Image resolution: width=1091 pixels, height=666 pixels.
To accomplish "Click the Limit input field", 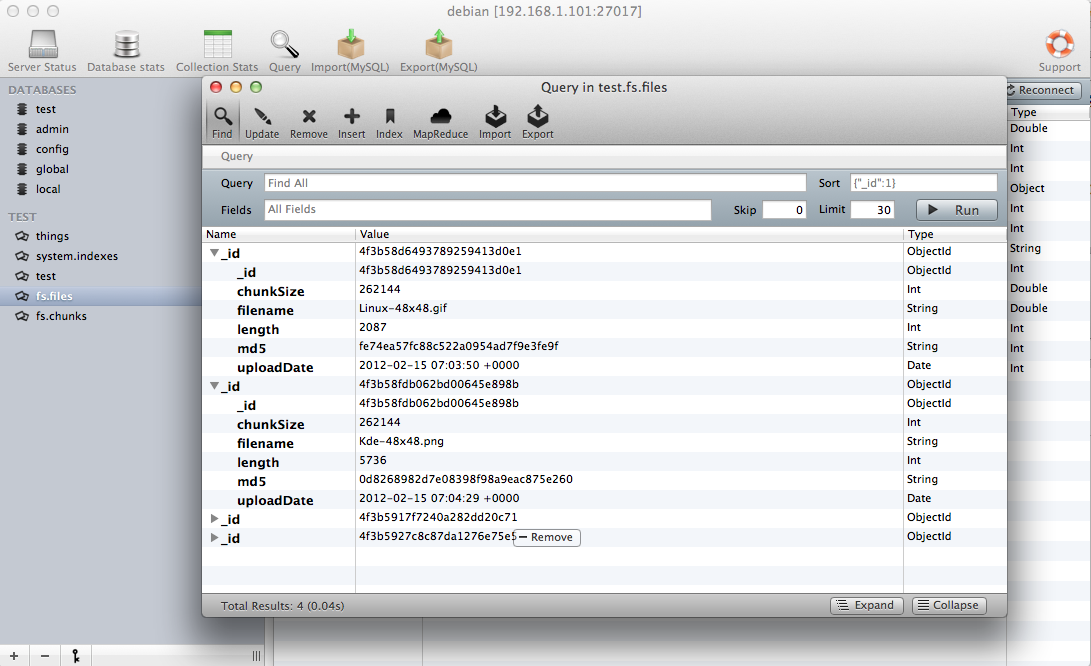I will click(x=872, y=210).
